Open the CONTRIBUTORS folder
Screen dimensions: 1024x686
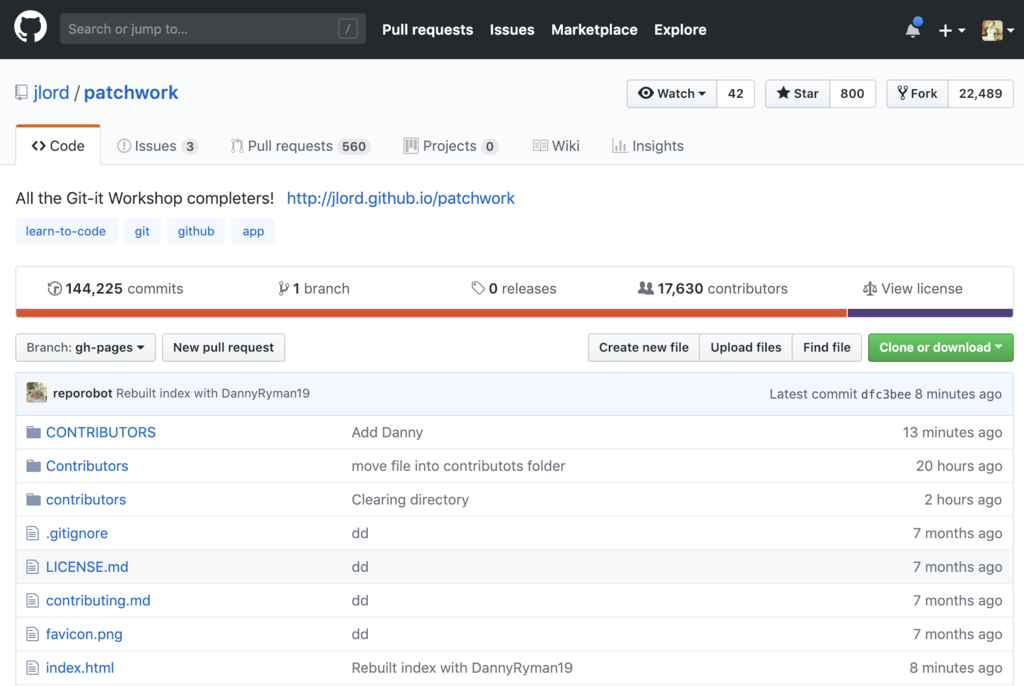[x=101, y=433]
